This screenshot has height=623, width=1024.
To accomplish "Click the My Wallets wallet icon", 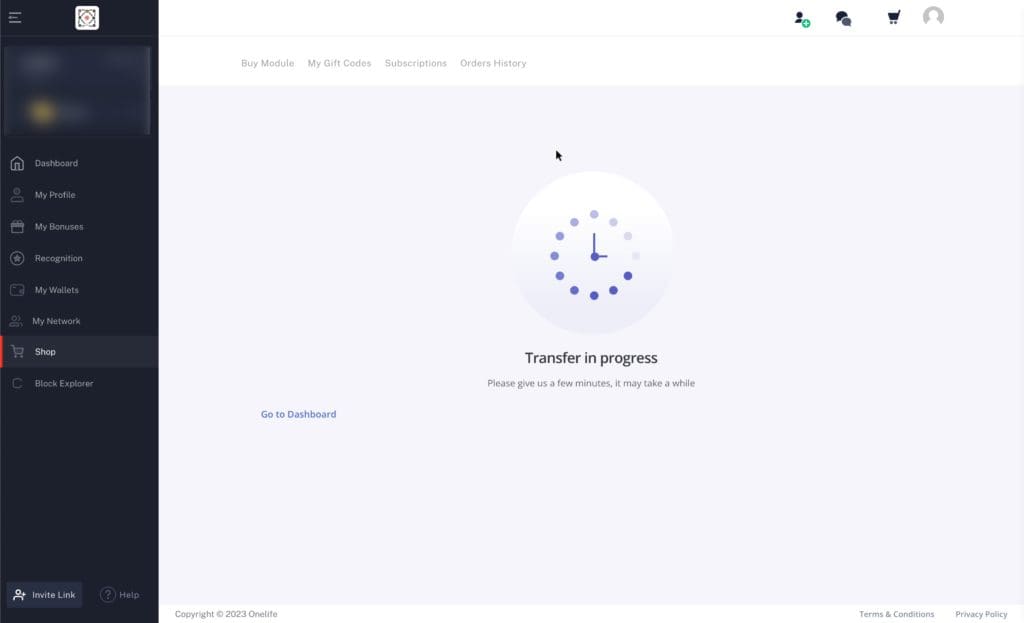I will tap(17, 290).
